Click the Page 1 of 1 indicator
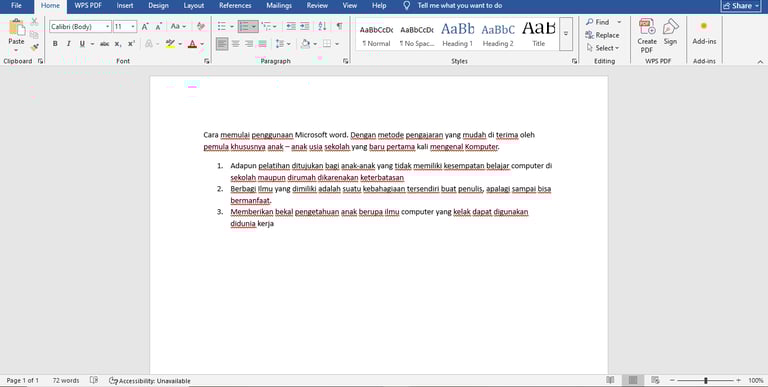 (23, 380)
